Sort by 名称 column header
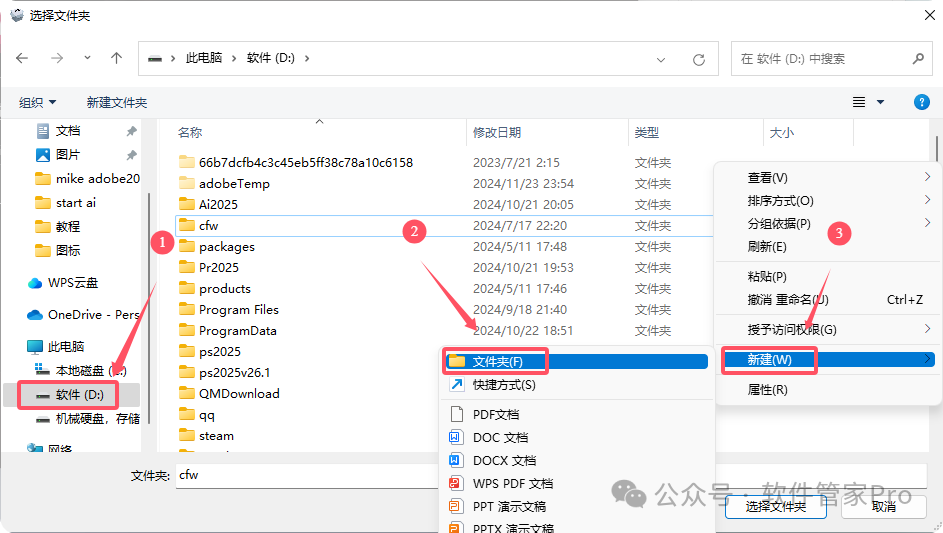The image size is (943, 533). tap(190, 132)
